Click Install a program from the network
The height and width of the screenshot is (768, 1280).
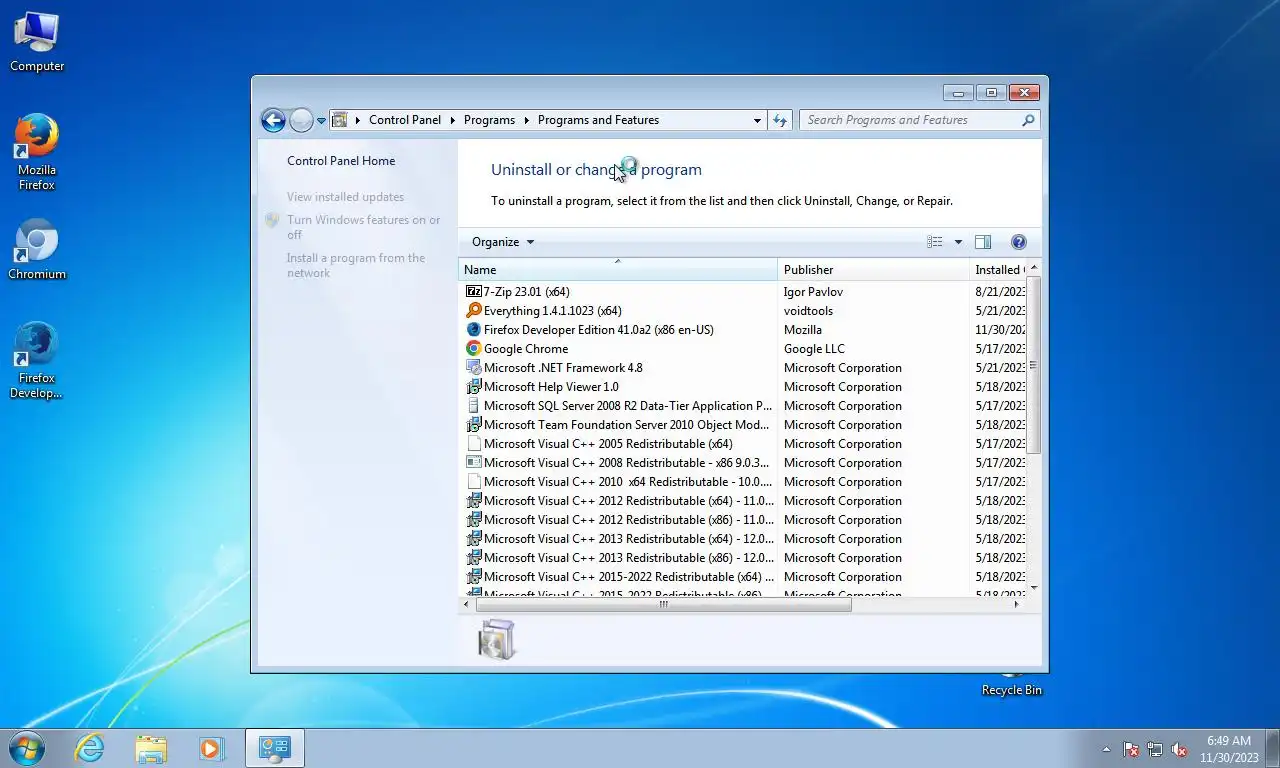click(x=355, y=265)
